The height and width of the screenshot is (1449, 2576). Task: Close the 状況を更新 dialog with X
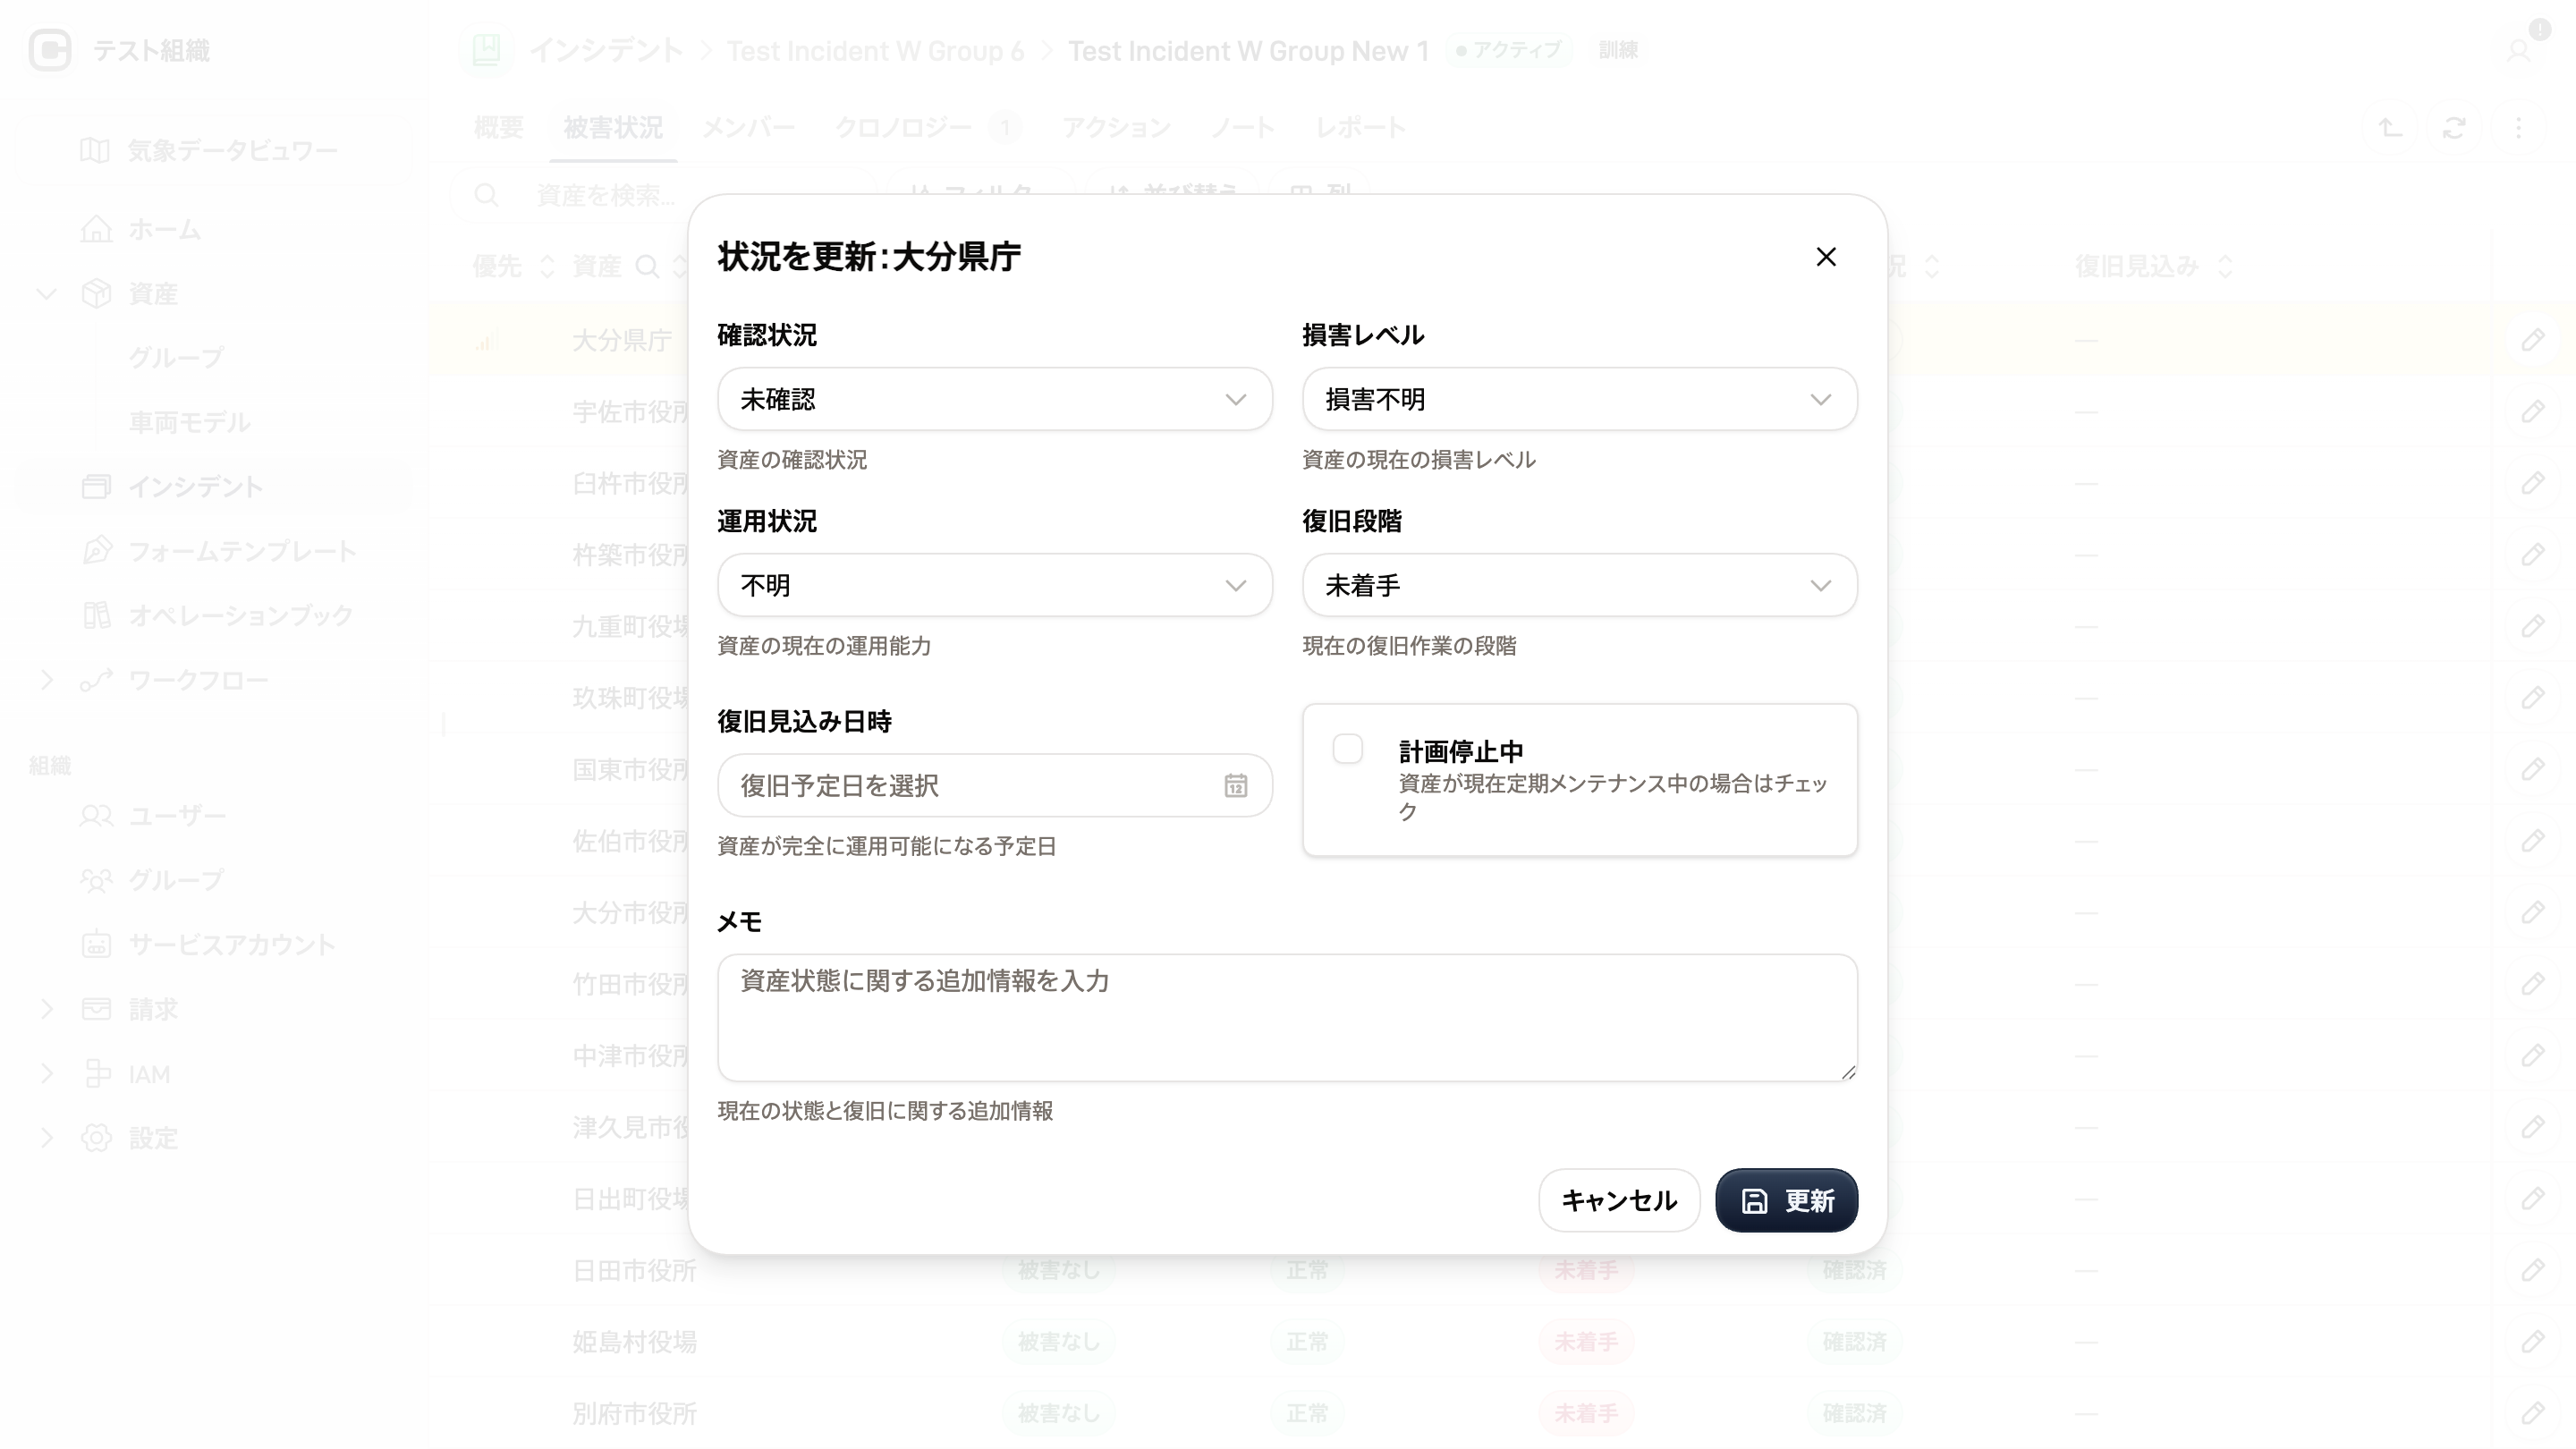pos(1826,257)
